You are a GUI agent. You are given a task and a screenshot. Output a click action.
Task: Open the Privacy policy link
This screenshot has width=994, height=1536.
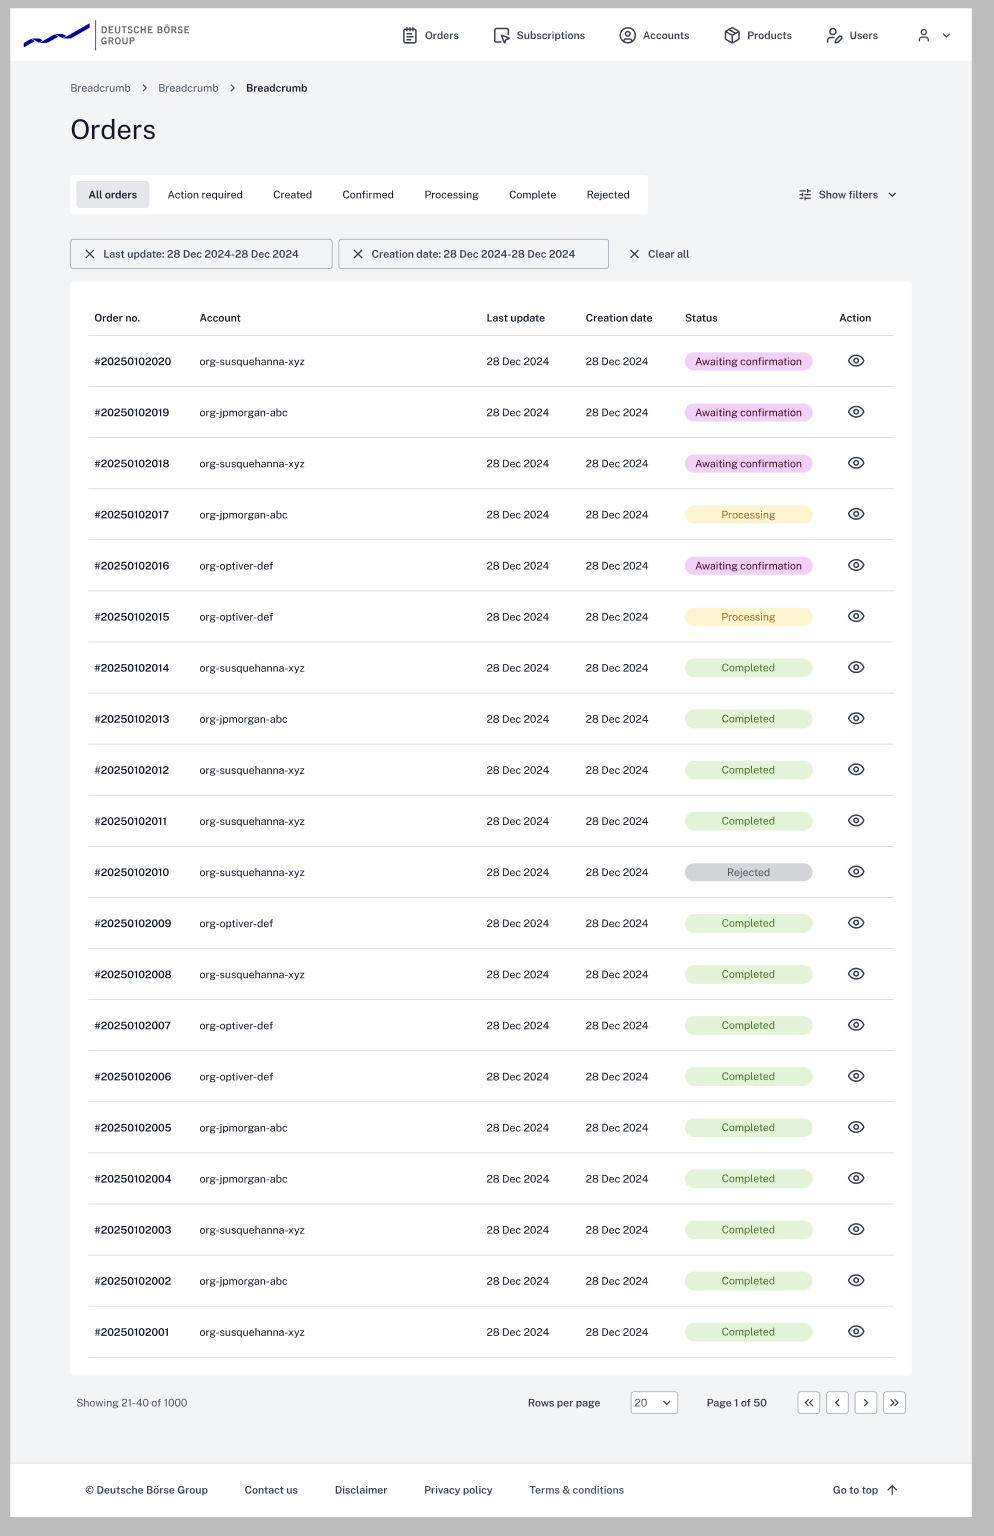coord(458,1489)
